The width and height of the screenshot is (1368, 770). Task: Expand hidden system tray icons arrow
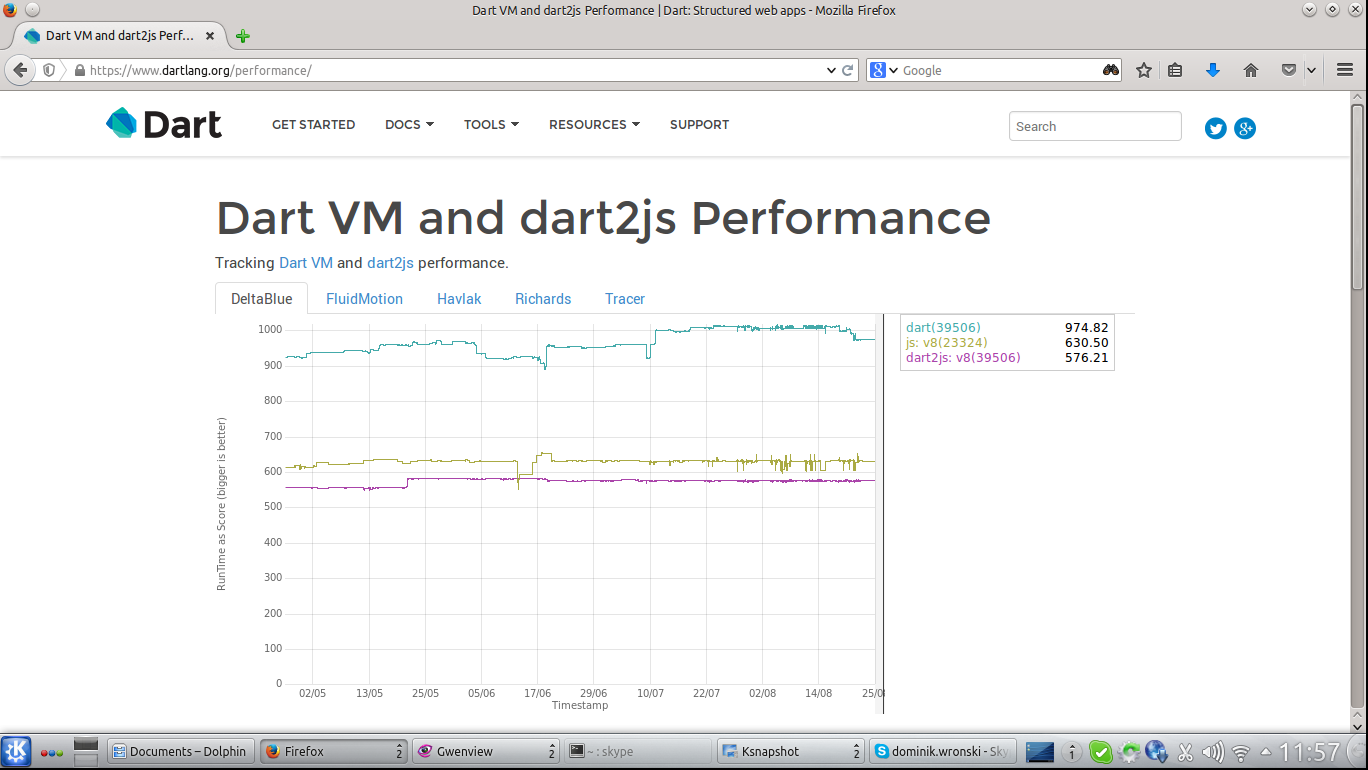pyautogui.click(x=1266, y=752)
